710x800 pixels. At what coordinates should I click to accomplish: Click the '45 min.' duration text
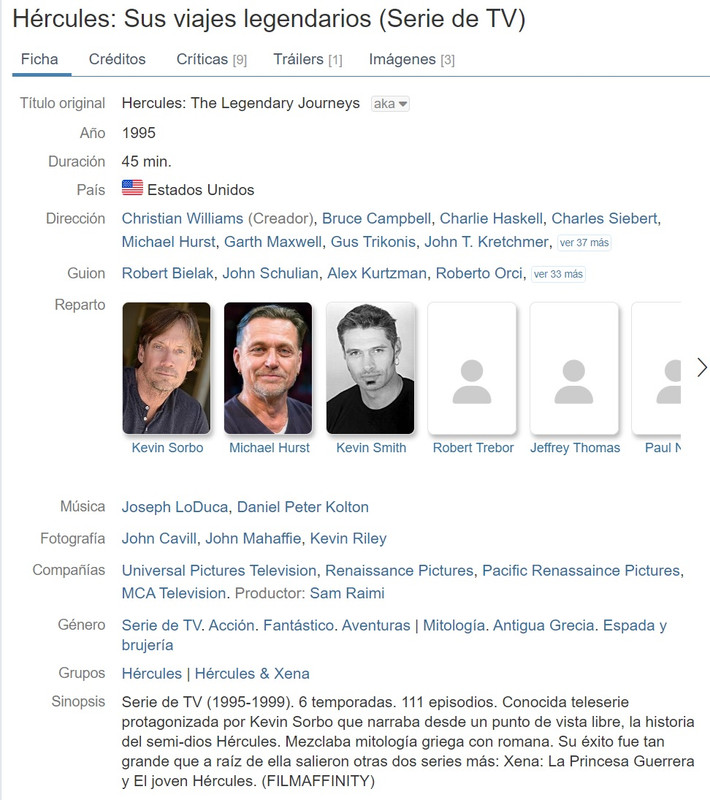click(x=146, y=161)
